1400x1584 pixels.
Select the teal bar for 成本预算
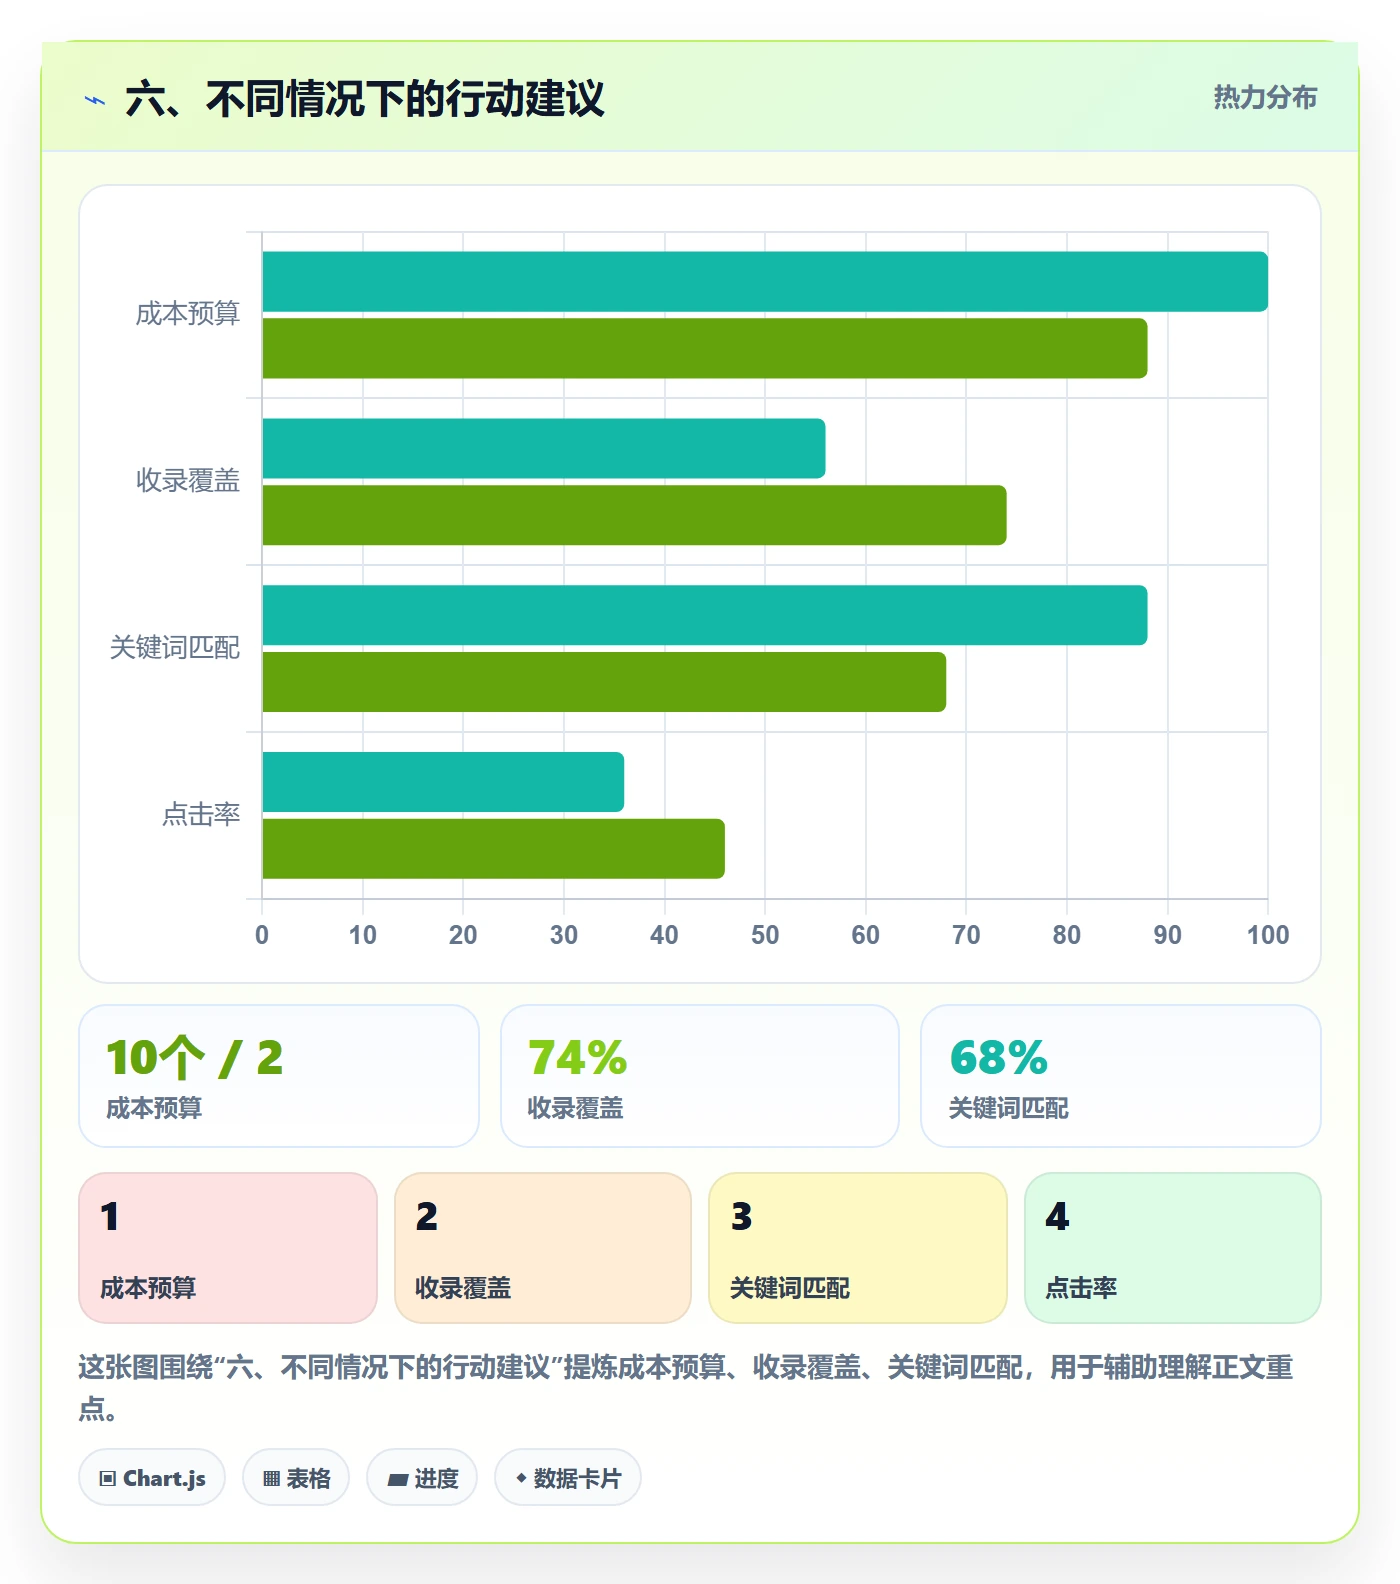(x=765, y=282)
